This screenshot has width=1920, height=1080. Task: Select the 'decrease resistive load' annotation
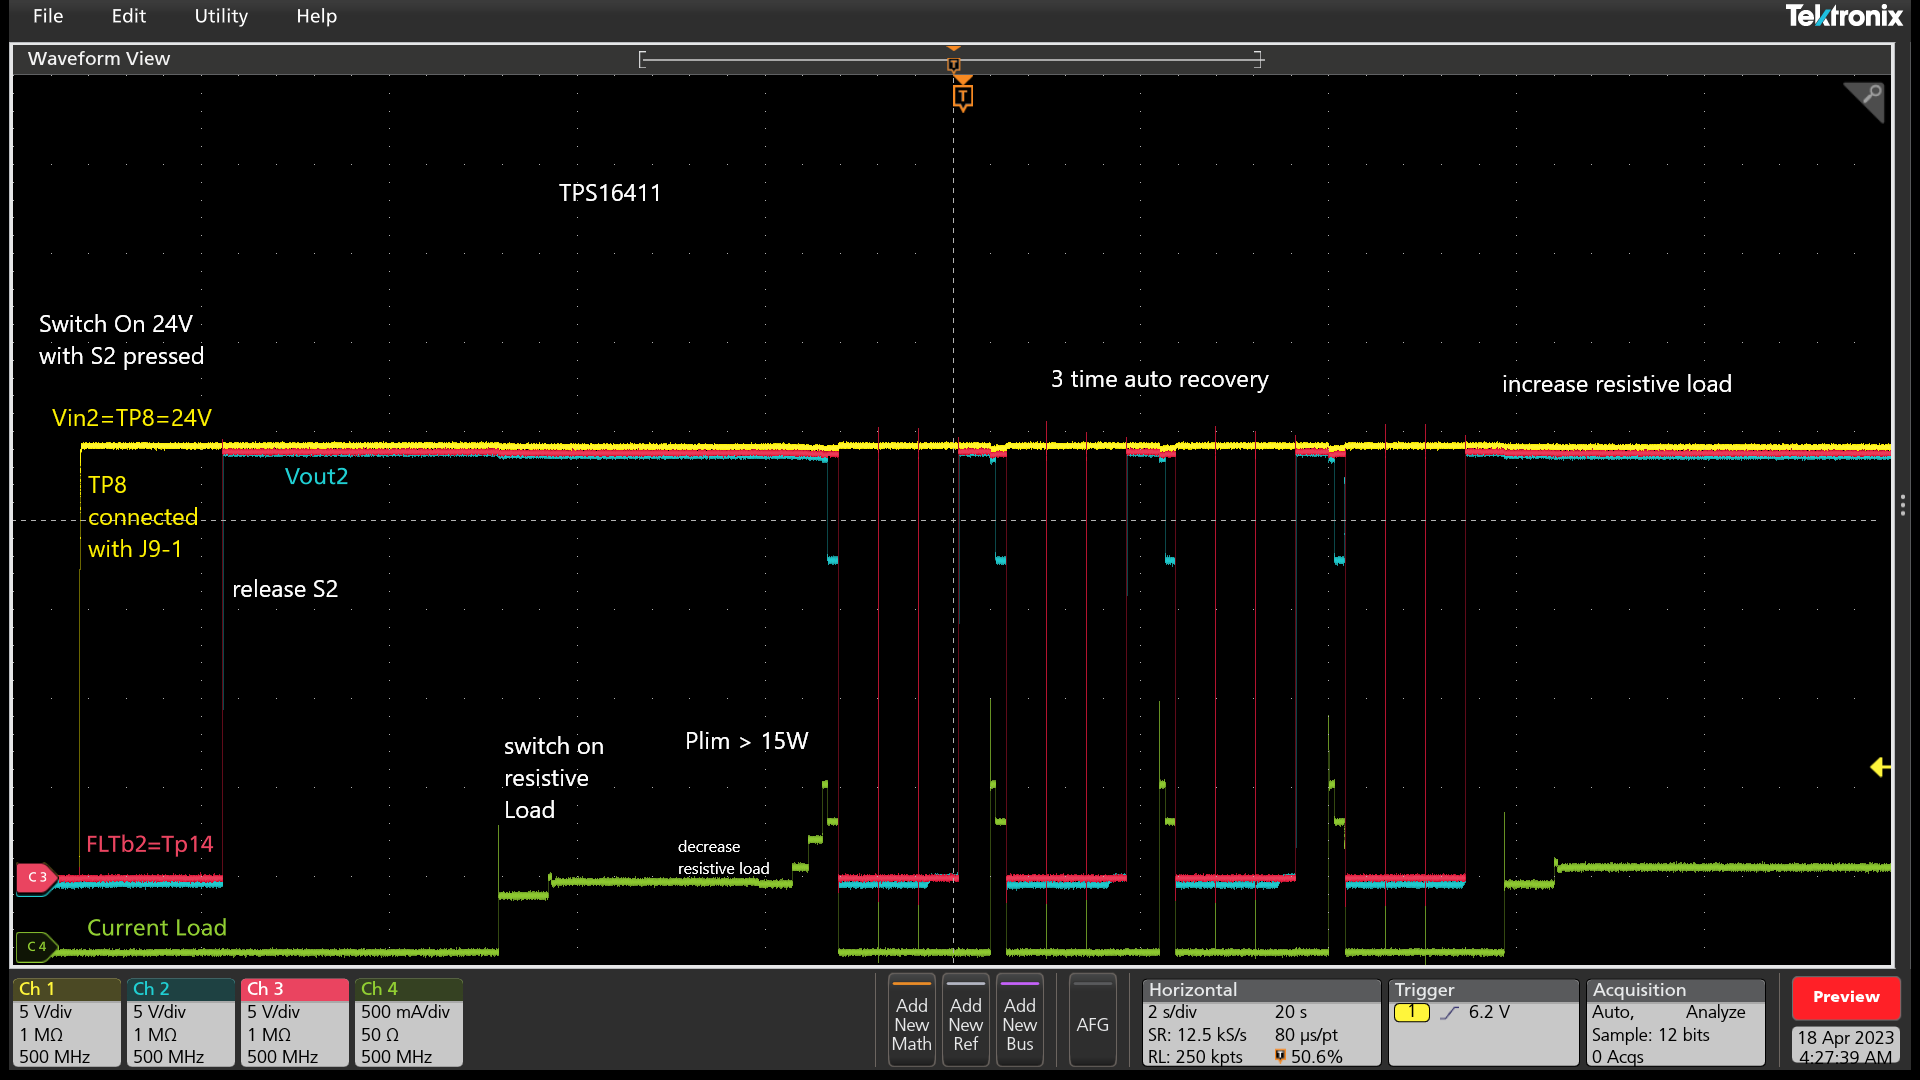click(723, 858)
